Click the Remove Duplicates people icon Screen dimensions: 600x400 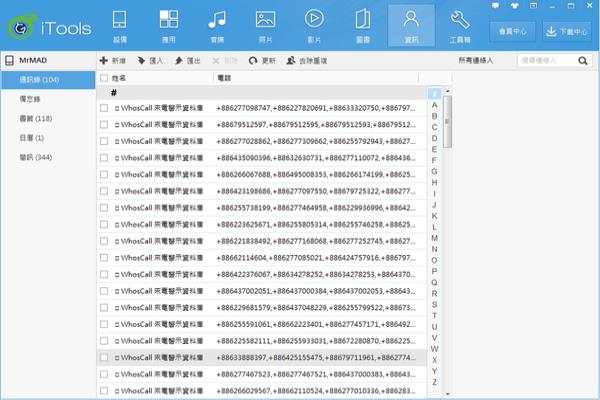pyautogui.click(x=291, y=60)
